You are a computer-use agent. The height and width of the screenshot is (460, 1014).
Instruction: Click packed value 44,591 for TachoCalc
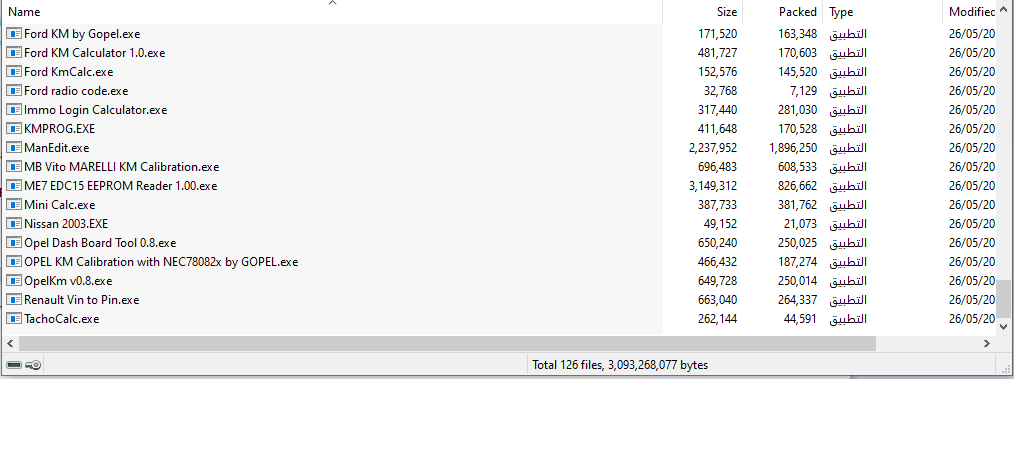point(799,319)
